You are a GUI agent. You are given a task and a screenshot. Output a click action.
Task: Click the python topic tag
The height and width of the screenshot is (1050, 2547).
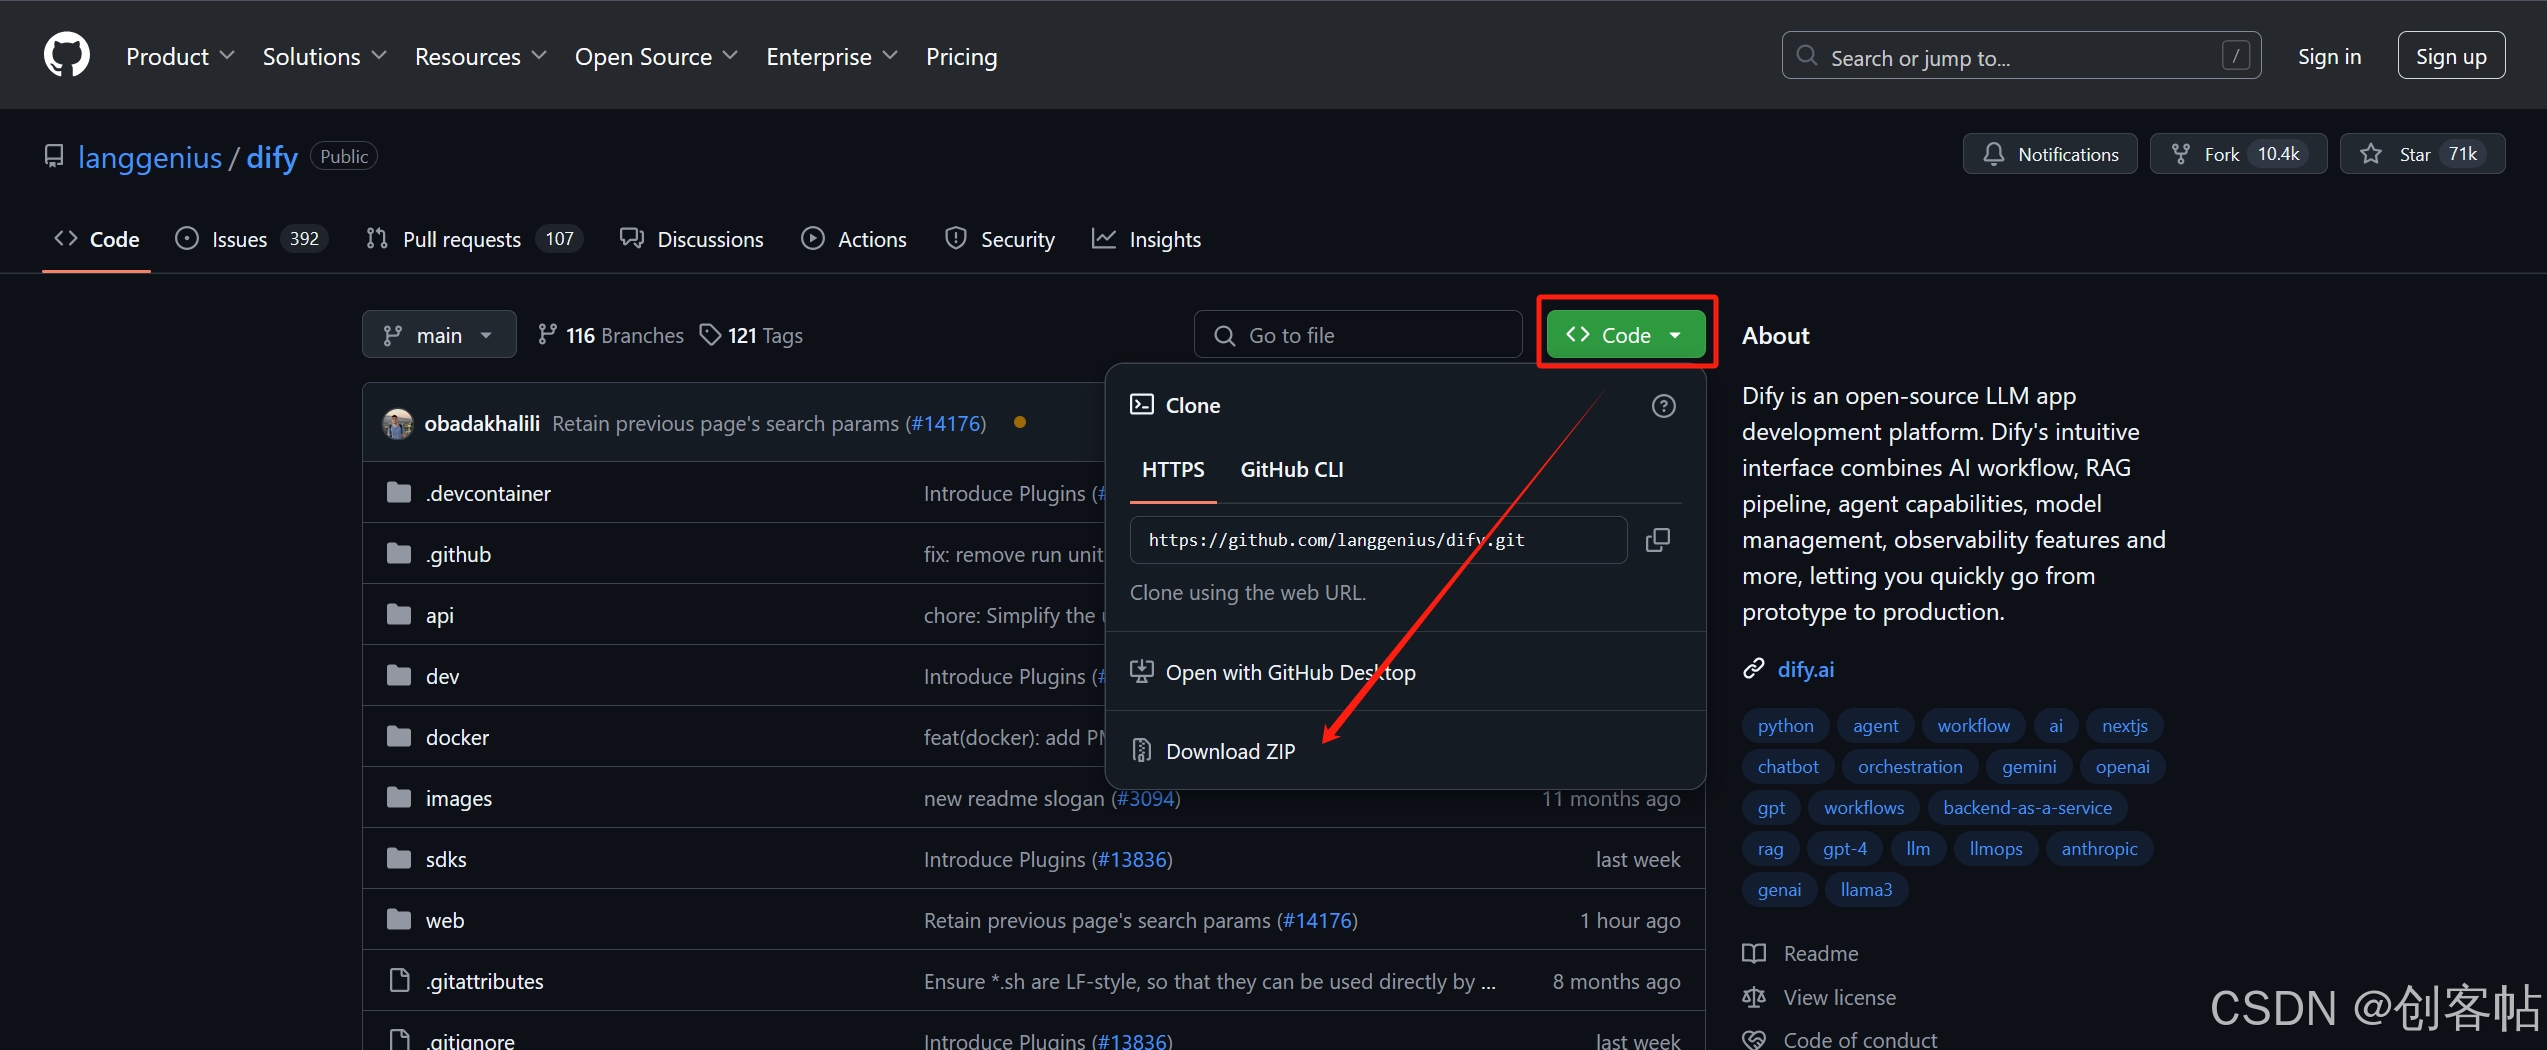1785,725
